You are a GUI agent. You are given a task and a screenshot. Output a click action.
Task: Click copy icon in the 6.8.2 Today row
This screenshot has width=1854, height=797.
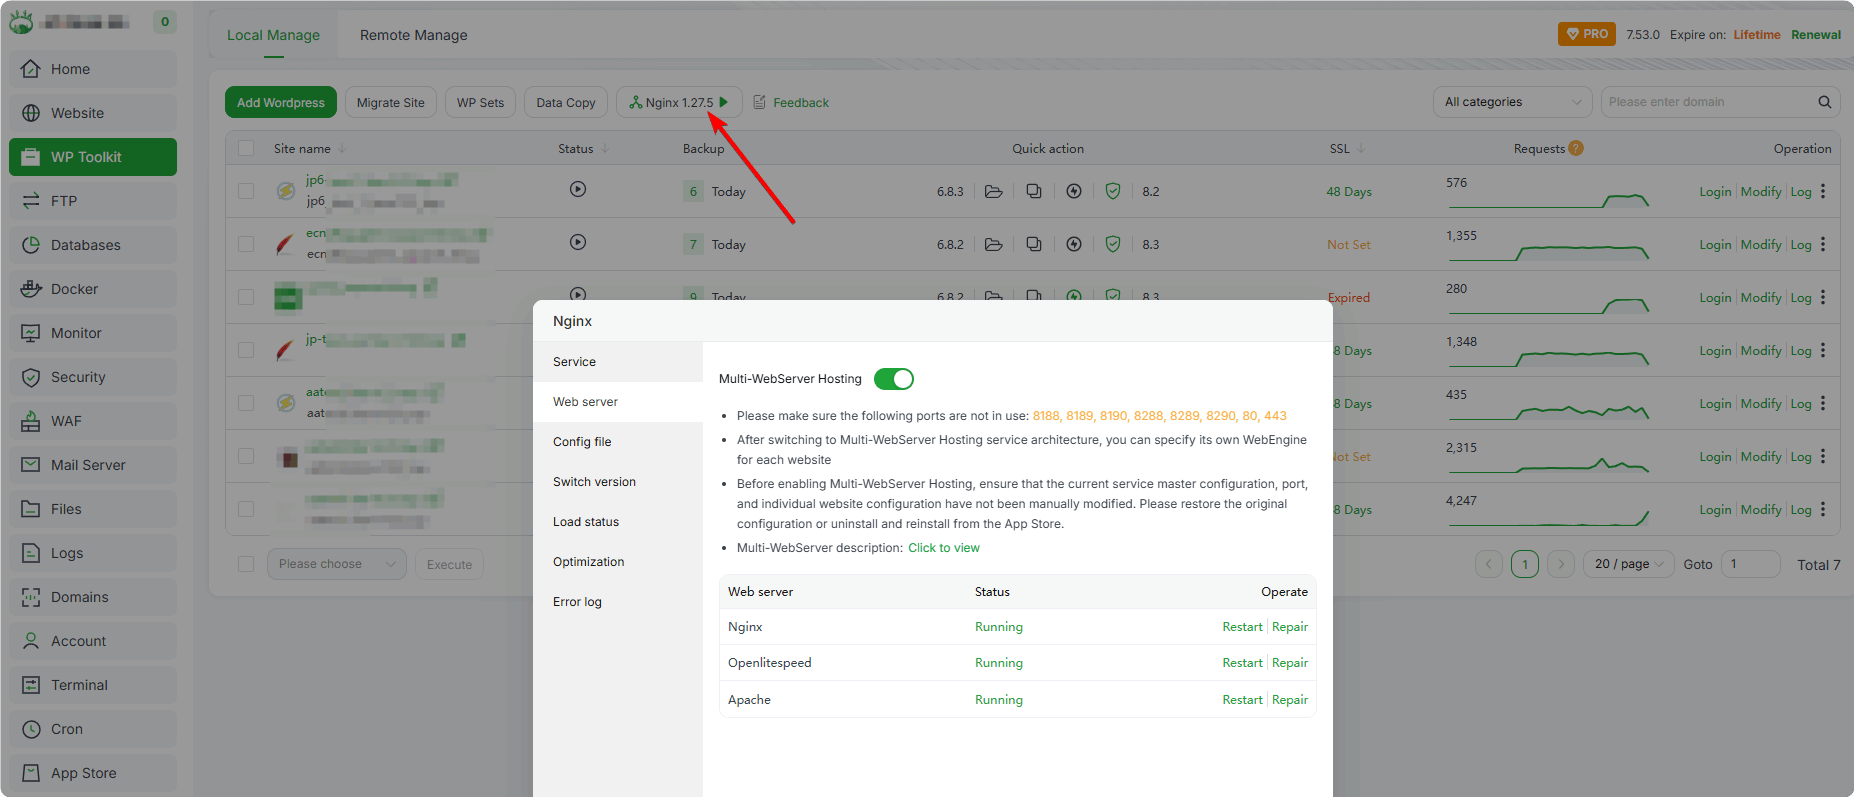1034,244
